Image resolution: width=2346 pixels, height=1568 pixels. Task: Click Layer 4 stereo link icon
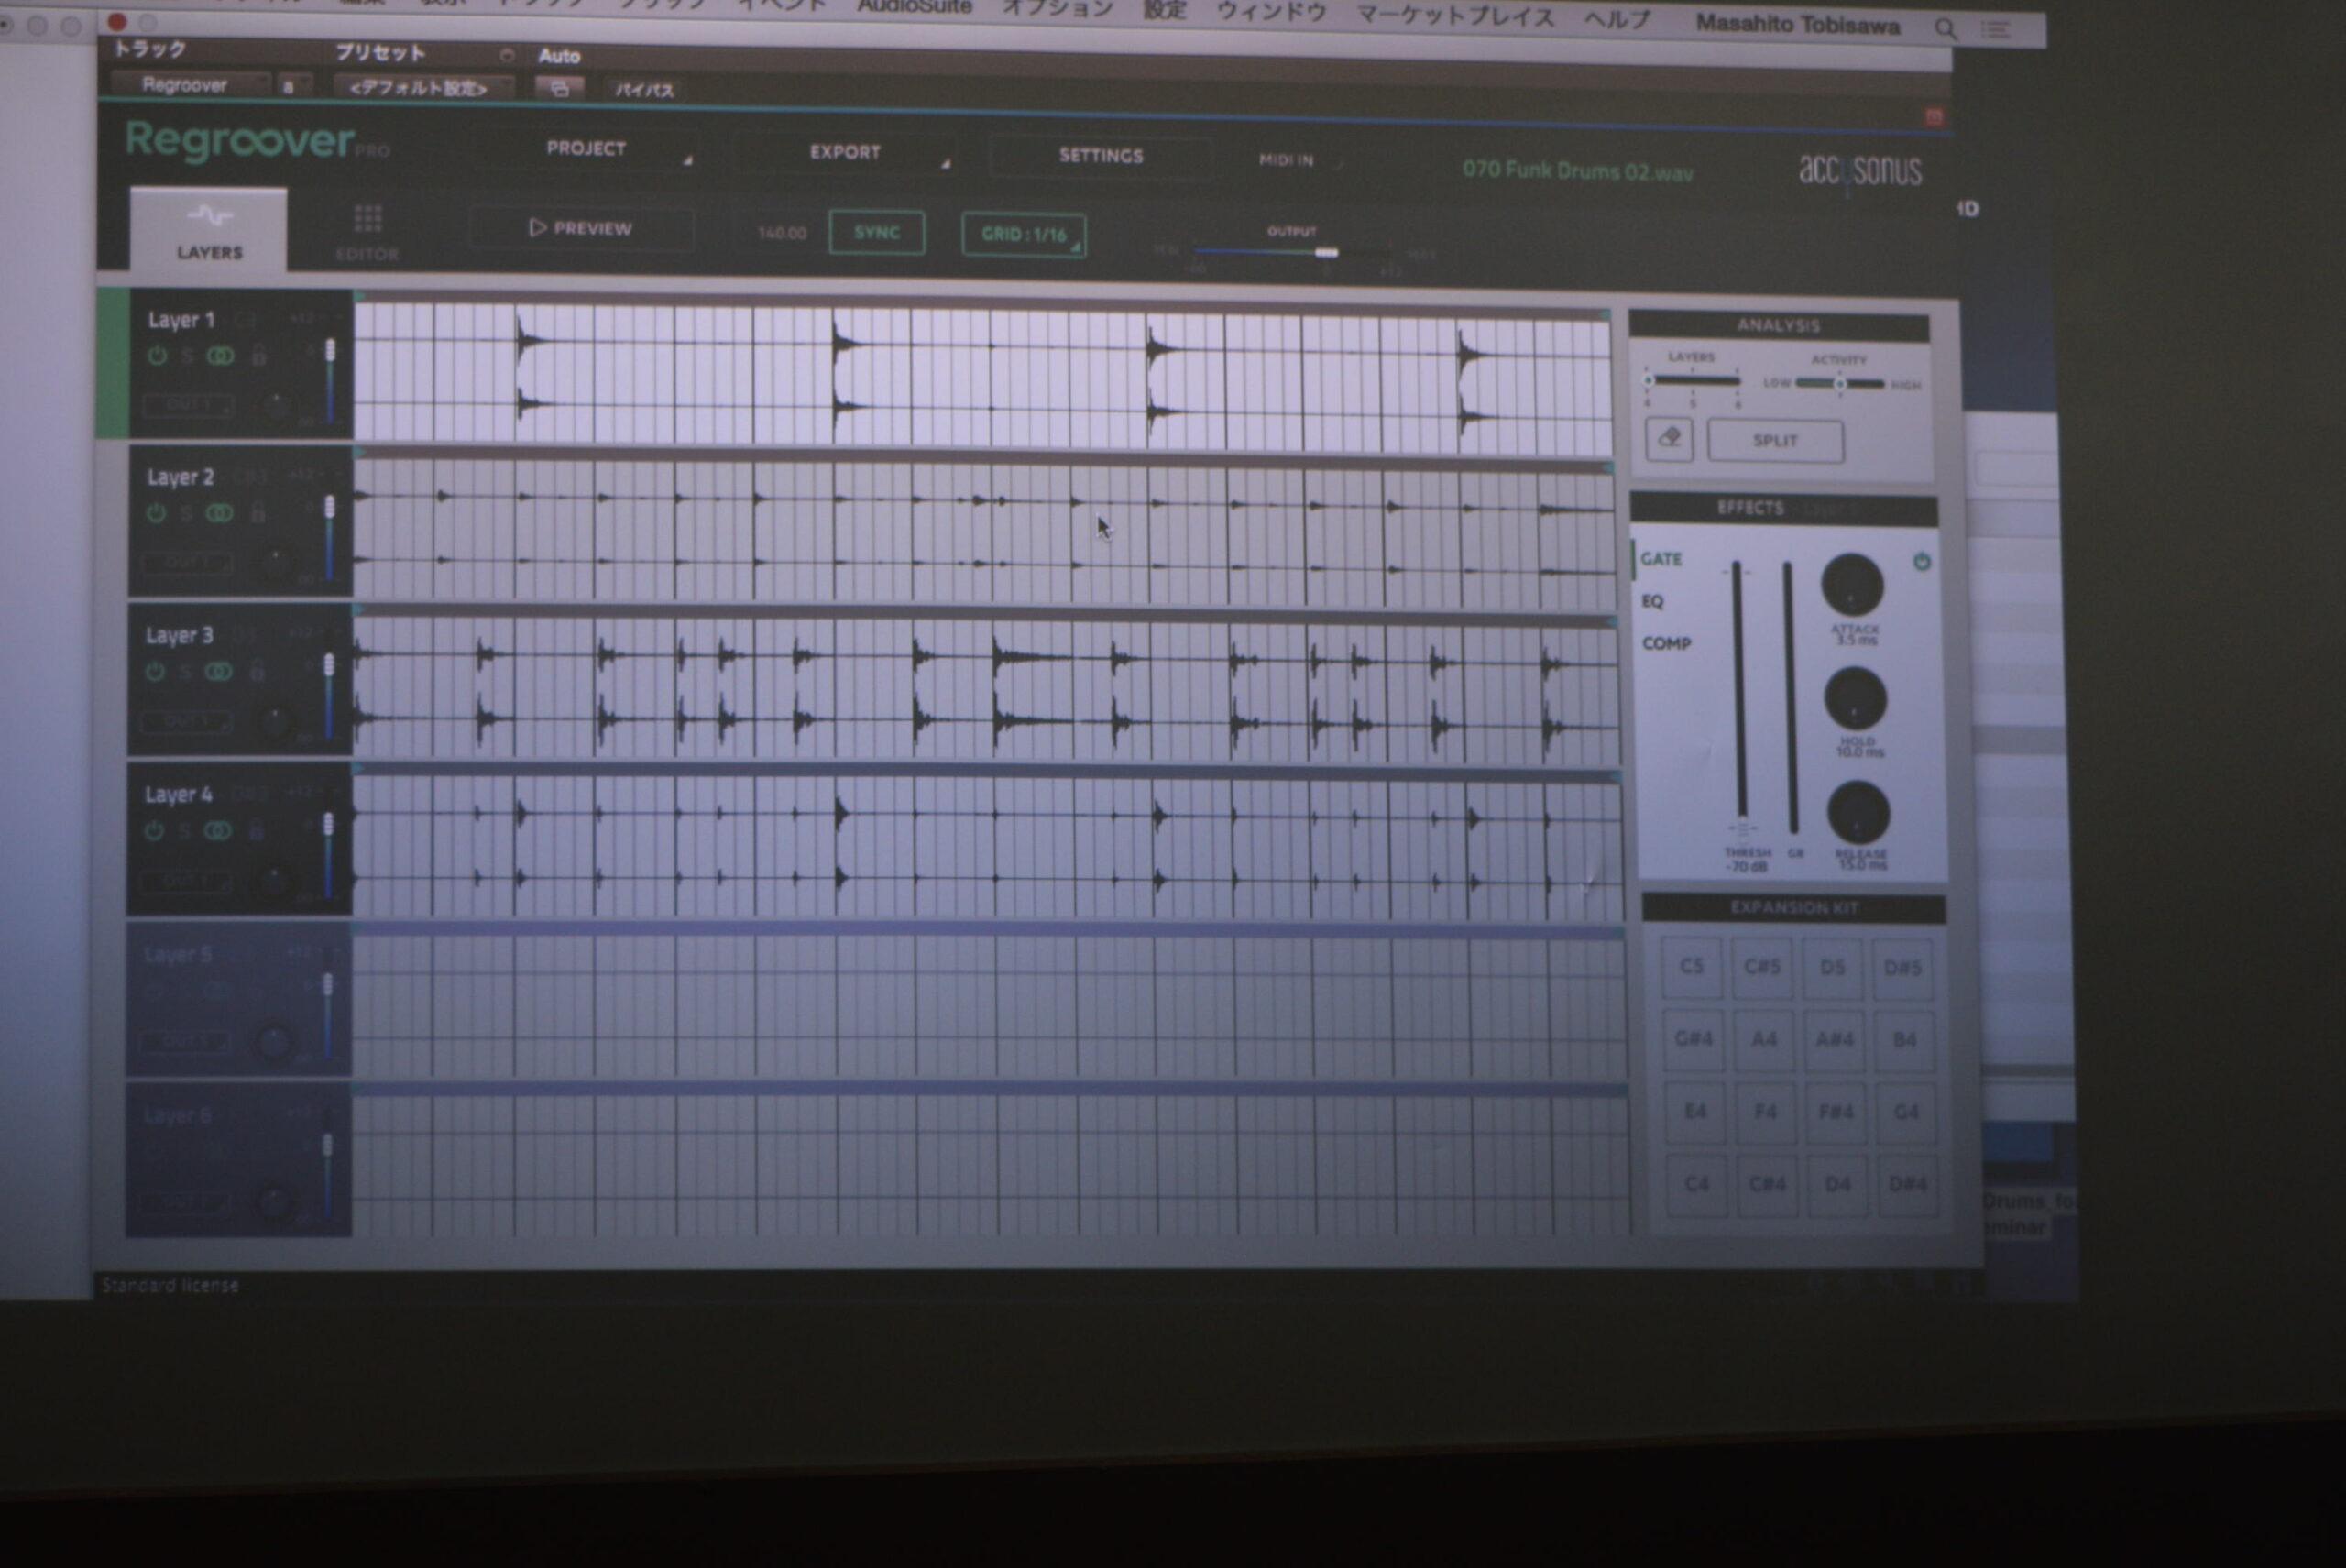pyautogui.click(x=217, y=831)
